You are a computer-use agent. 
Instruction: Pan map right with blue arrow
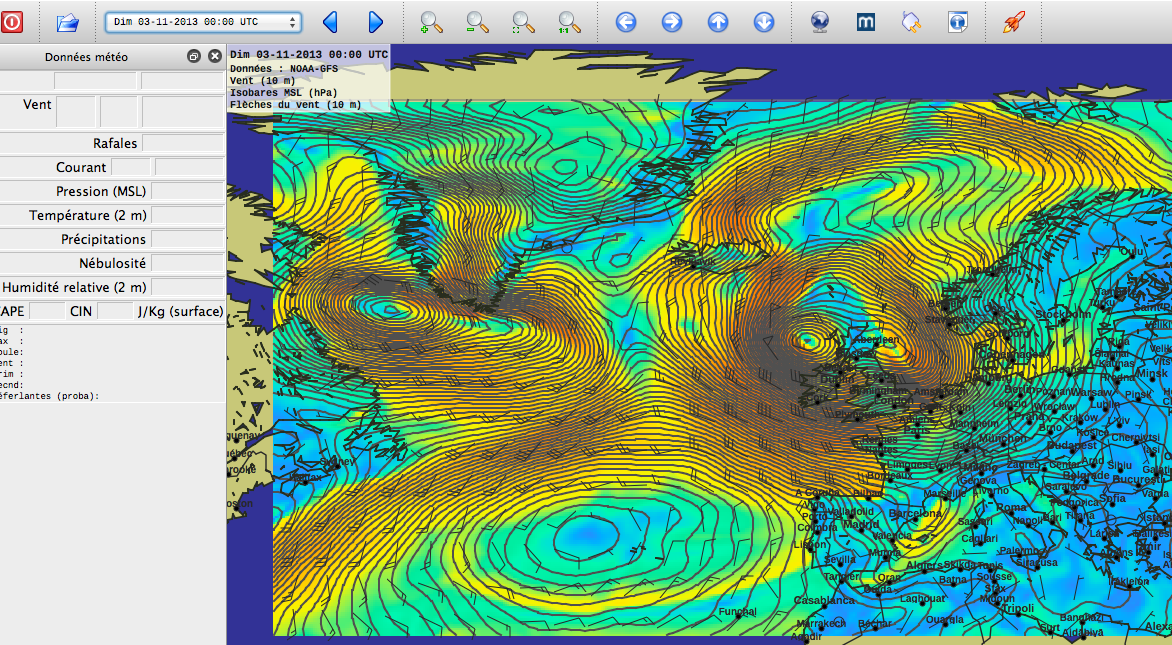click(672, 22)
